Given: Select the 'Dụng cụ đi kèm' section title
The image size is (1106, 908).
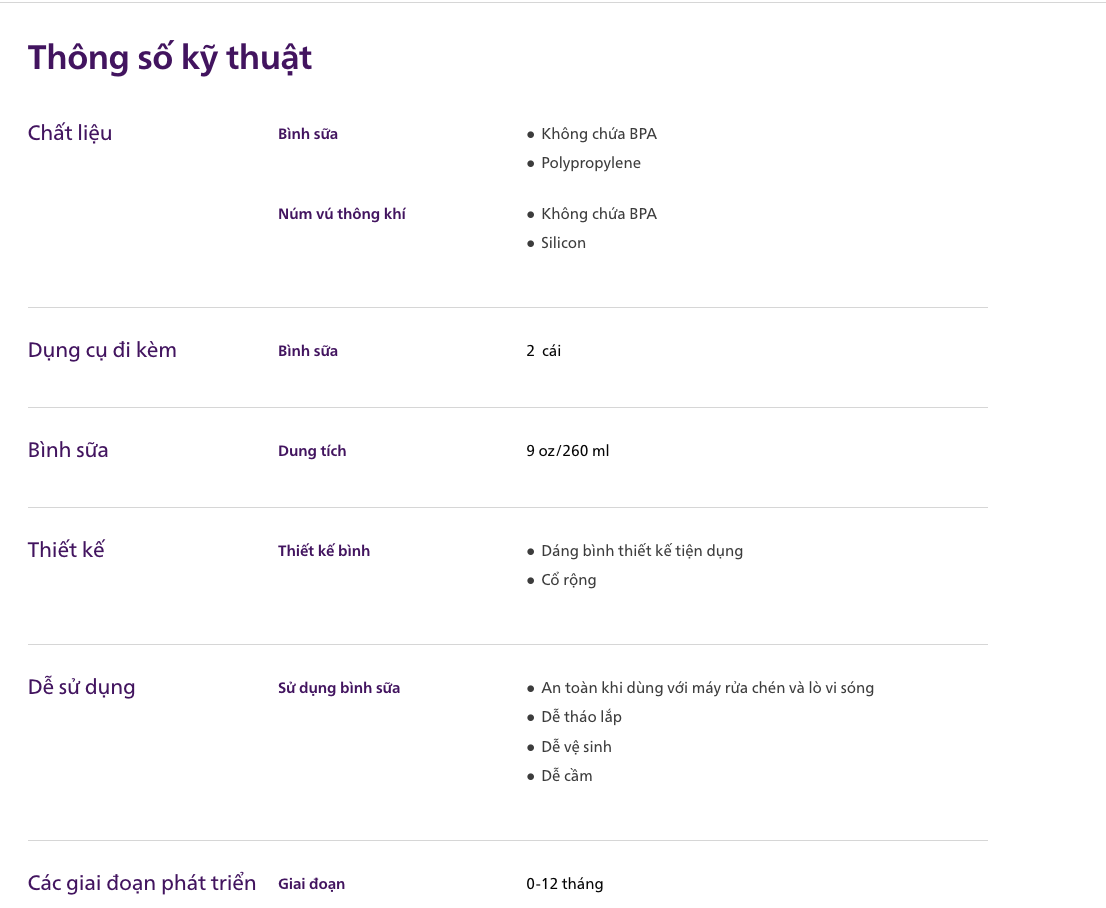Looking at the screenshot, I should pyautogui.click(x=102, y=350).
